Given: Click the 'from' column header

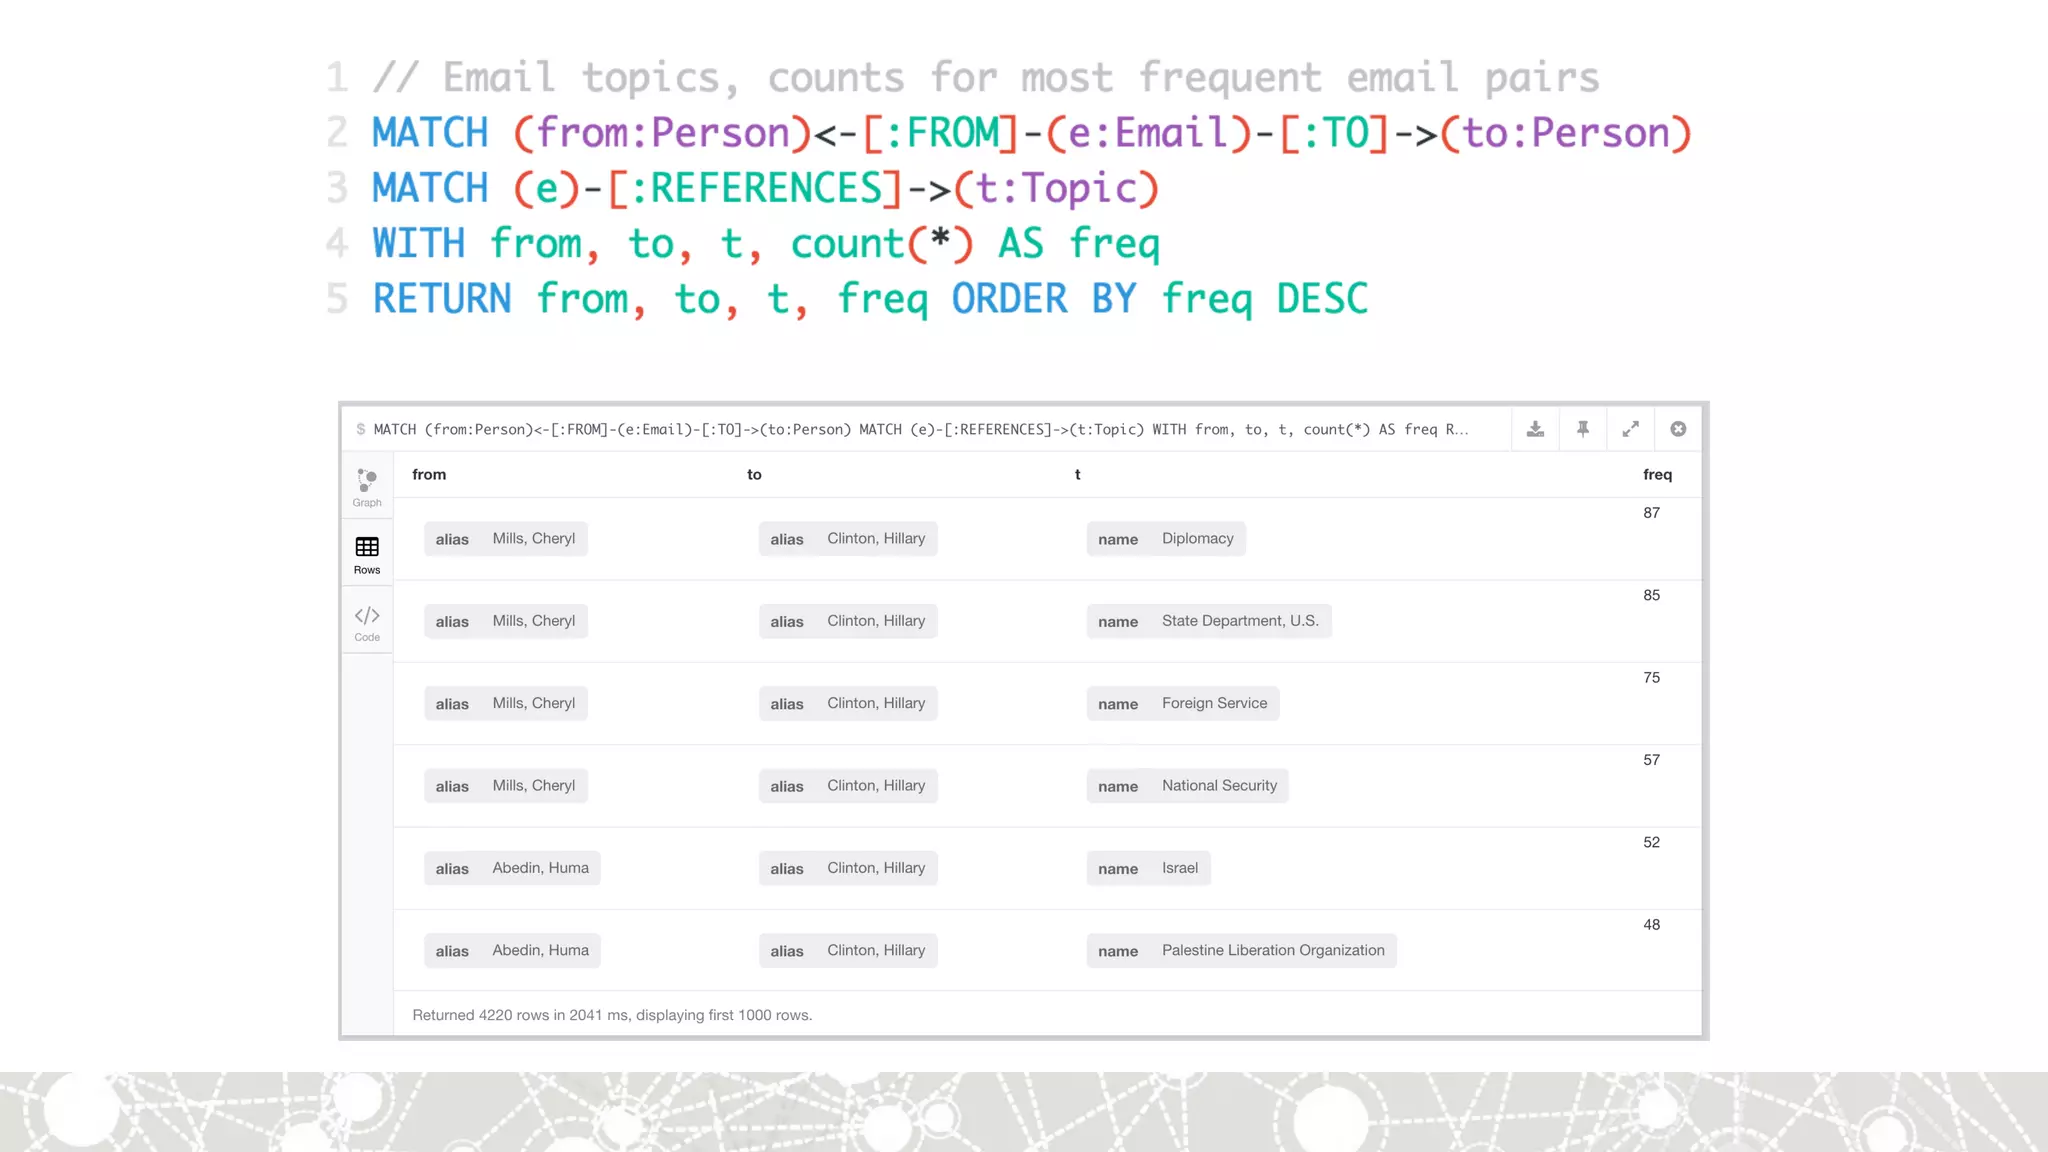Looking at the screenshot, I should click(429, 474).
